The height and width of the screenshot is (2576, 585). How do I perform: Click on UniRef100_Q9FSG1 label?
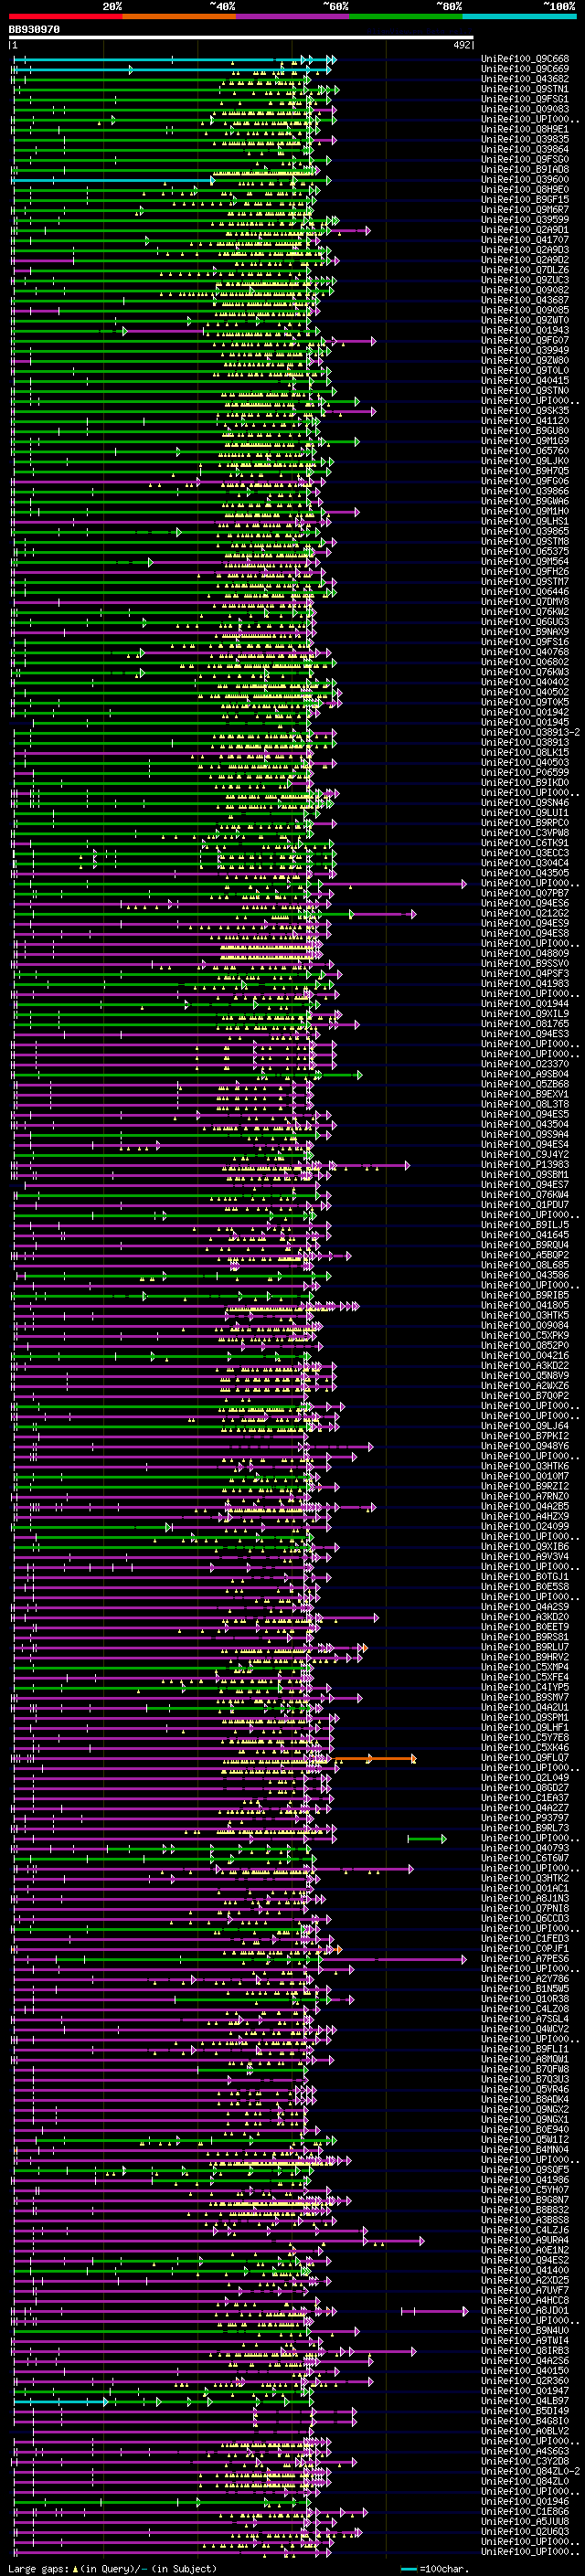coord(525,99)
